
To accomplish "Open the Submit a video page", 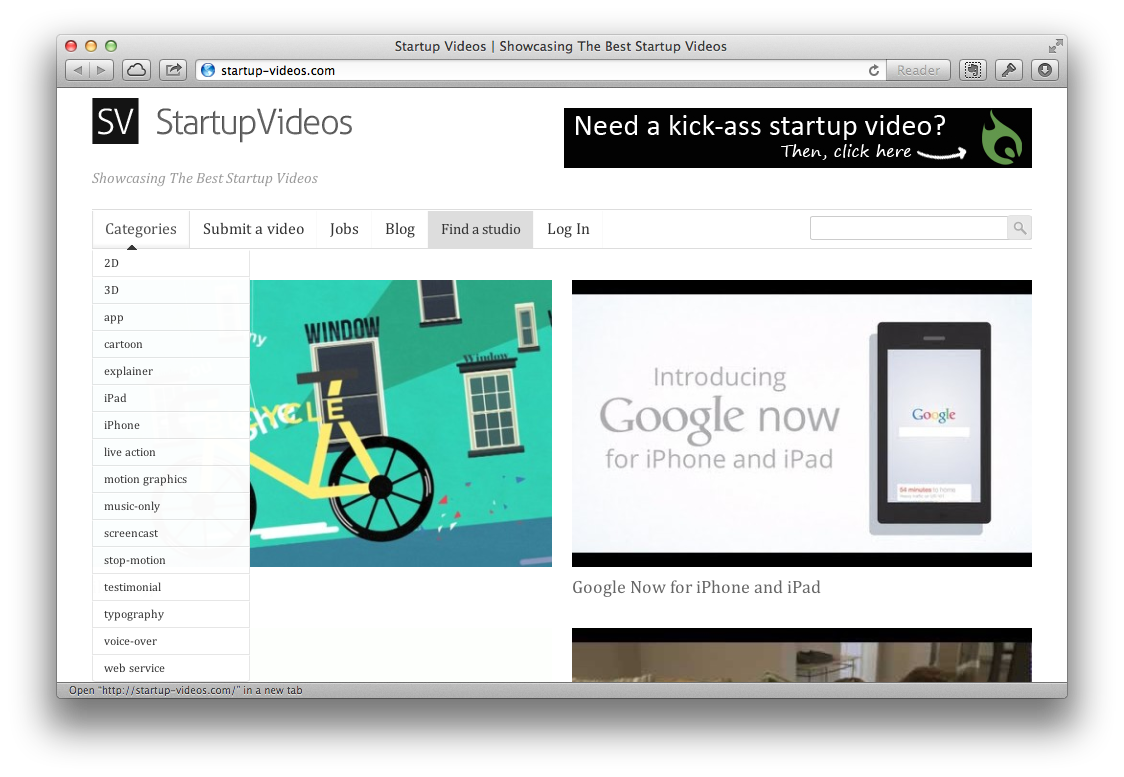I will (253, 229).
